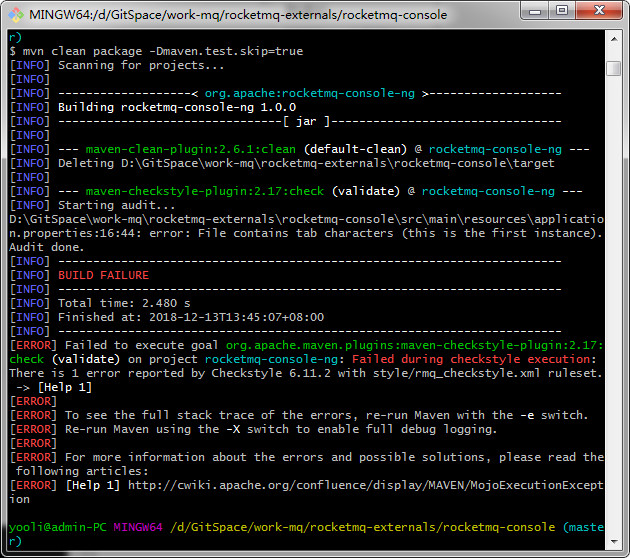Viewport: 630px width, 558px height.
Task: Click 'Total time: 2.480 s' line
Action: pos(124,303)
